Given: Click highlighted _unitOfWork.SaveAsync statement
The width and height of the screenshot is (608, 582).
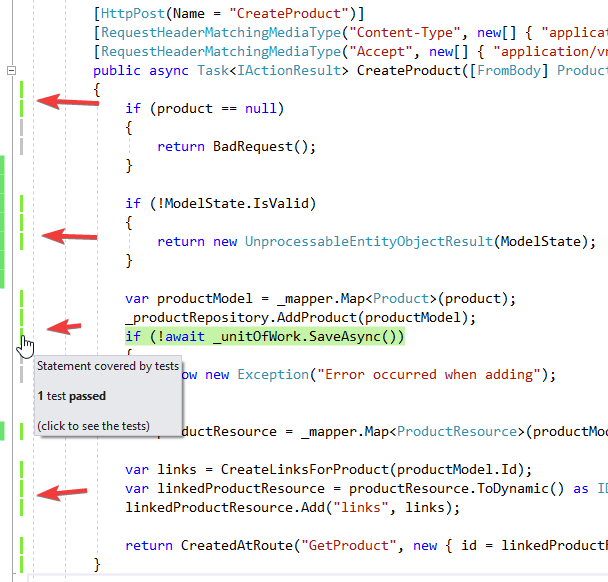Looking at the screenshot, I should pyautogui.click(x=265, y=337).
